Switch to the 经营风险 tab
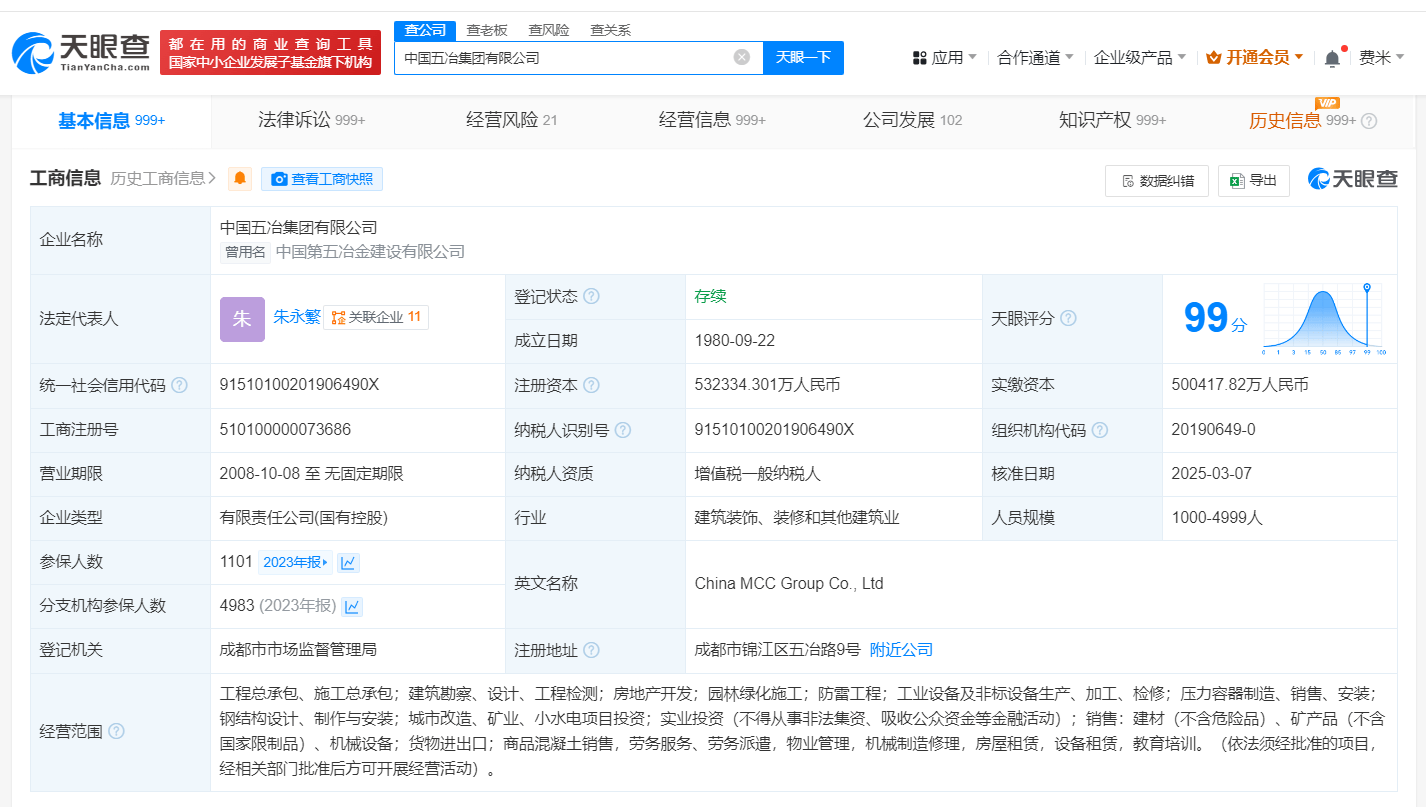Viewport: 1426px width, 807px height. pyautogui.click(x=512, y=121)
